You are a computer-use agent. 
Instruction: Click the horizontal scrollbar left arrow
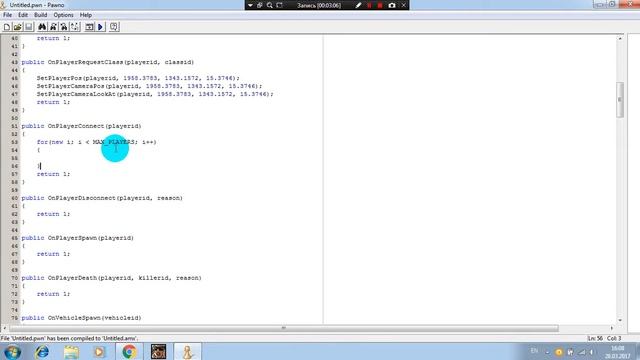coord(4,328)
